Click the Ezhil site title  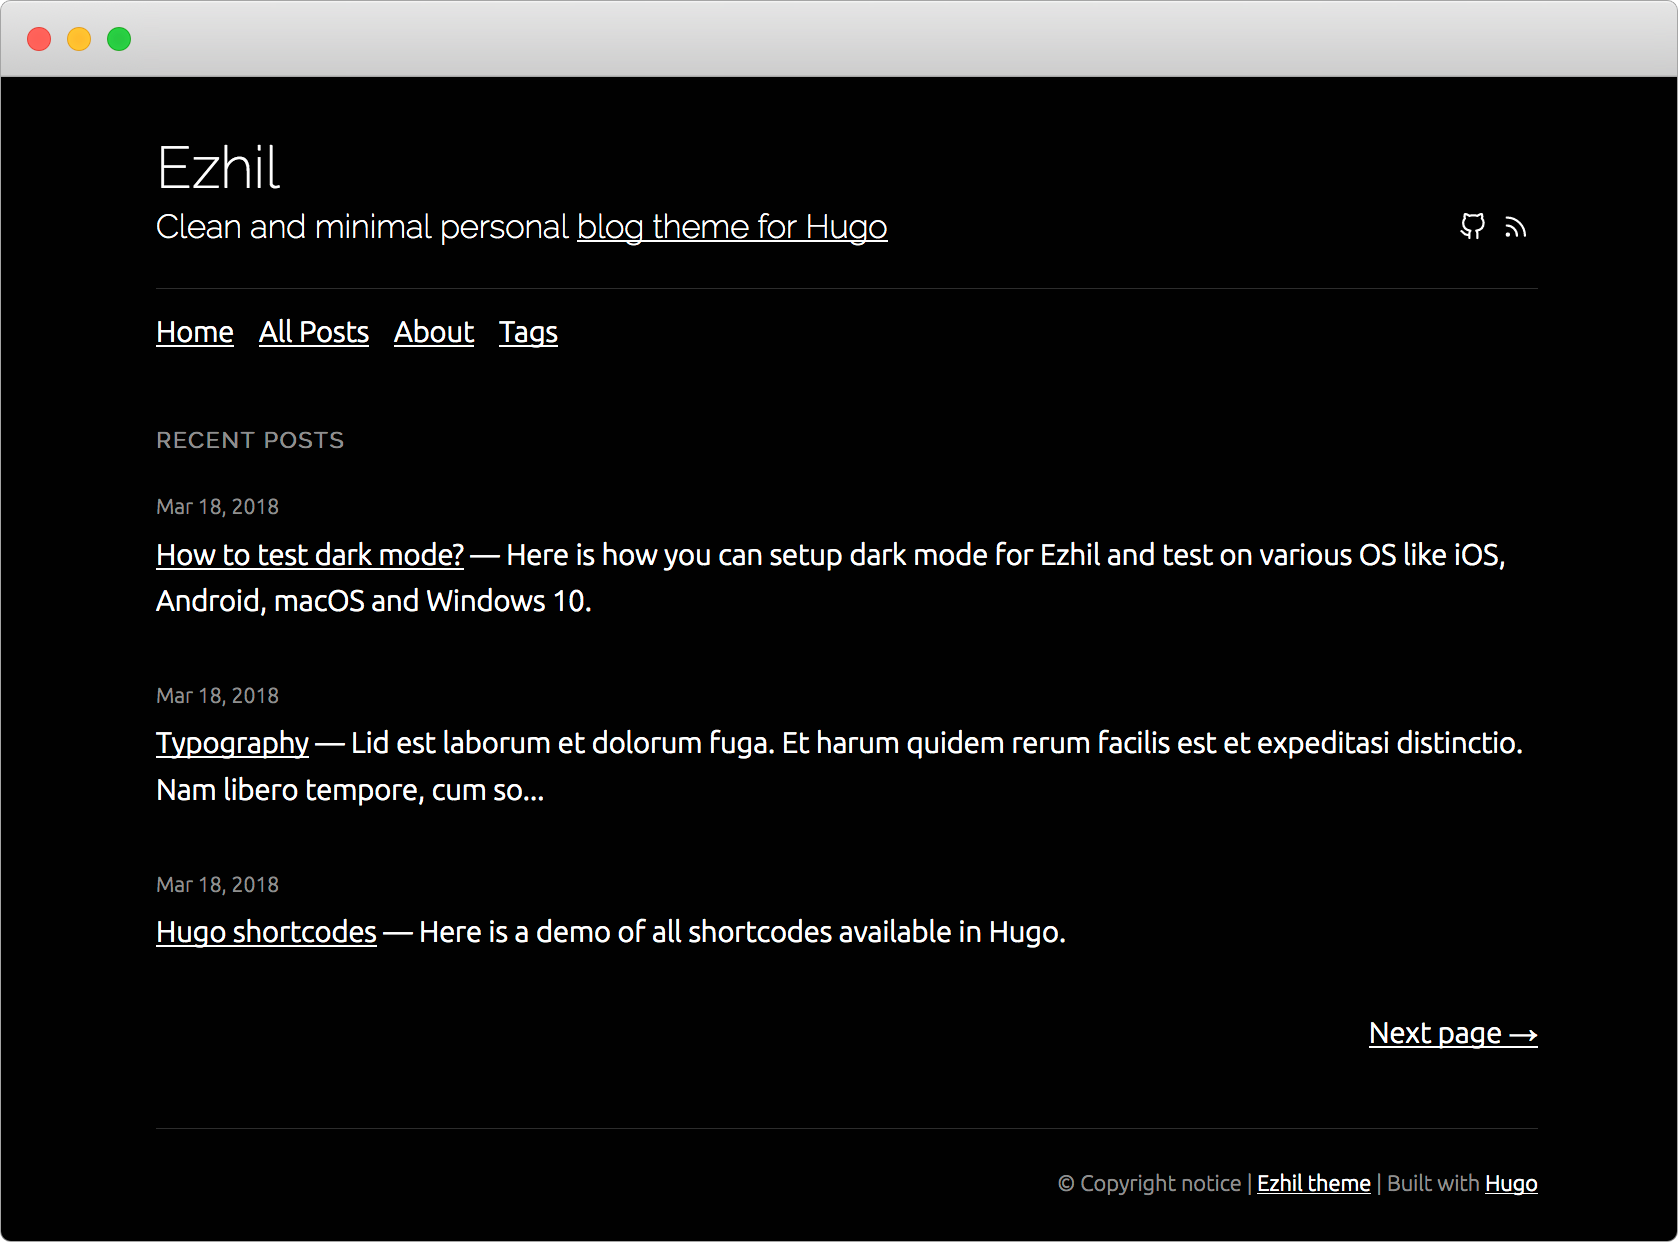point(219,167)
